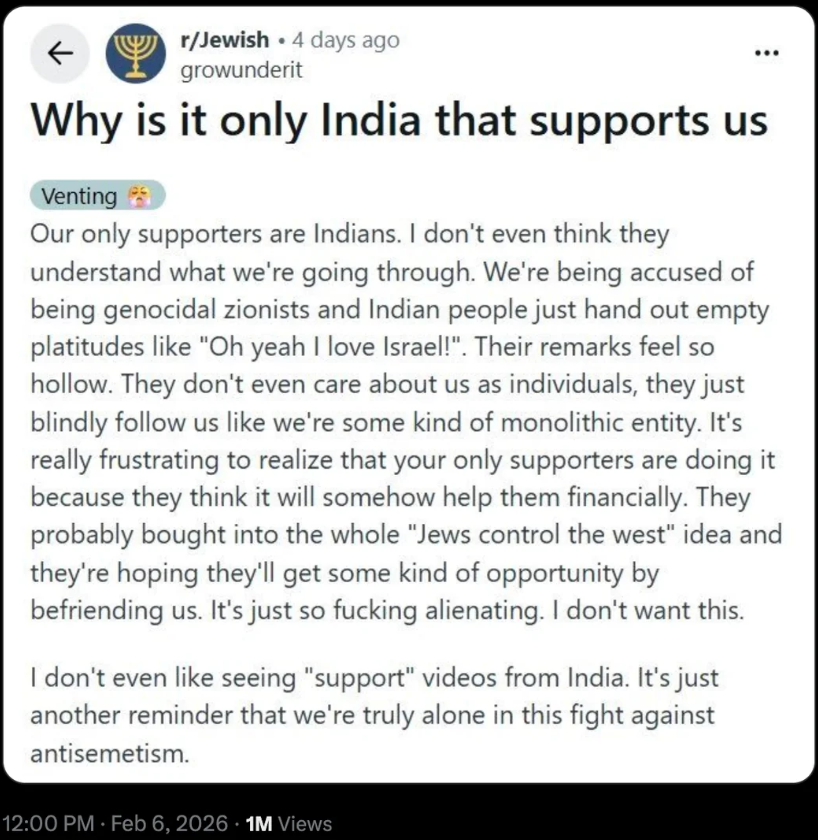Click the paragraph about "support" videos from India

(x=374, y=716)
